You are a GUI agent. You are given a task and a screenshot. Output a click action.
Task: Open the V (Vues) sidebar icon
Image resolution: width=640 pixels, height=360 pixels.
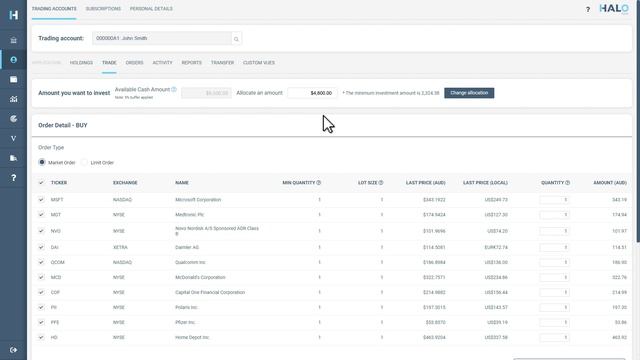(x=13, y=138)
